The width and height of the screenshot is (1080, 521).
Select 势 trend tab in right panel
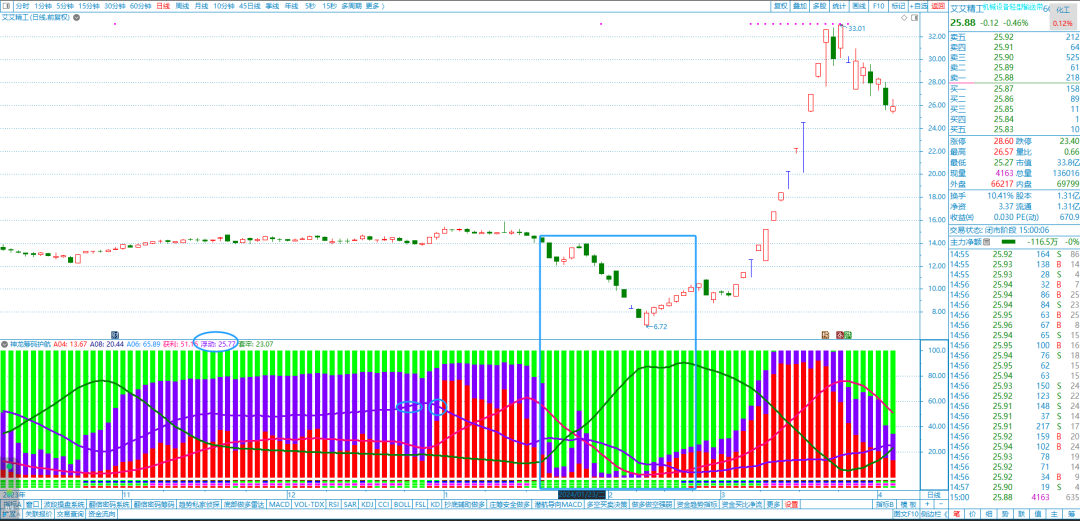pos(1005,513)
